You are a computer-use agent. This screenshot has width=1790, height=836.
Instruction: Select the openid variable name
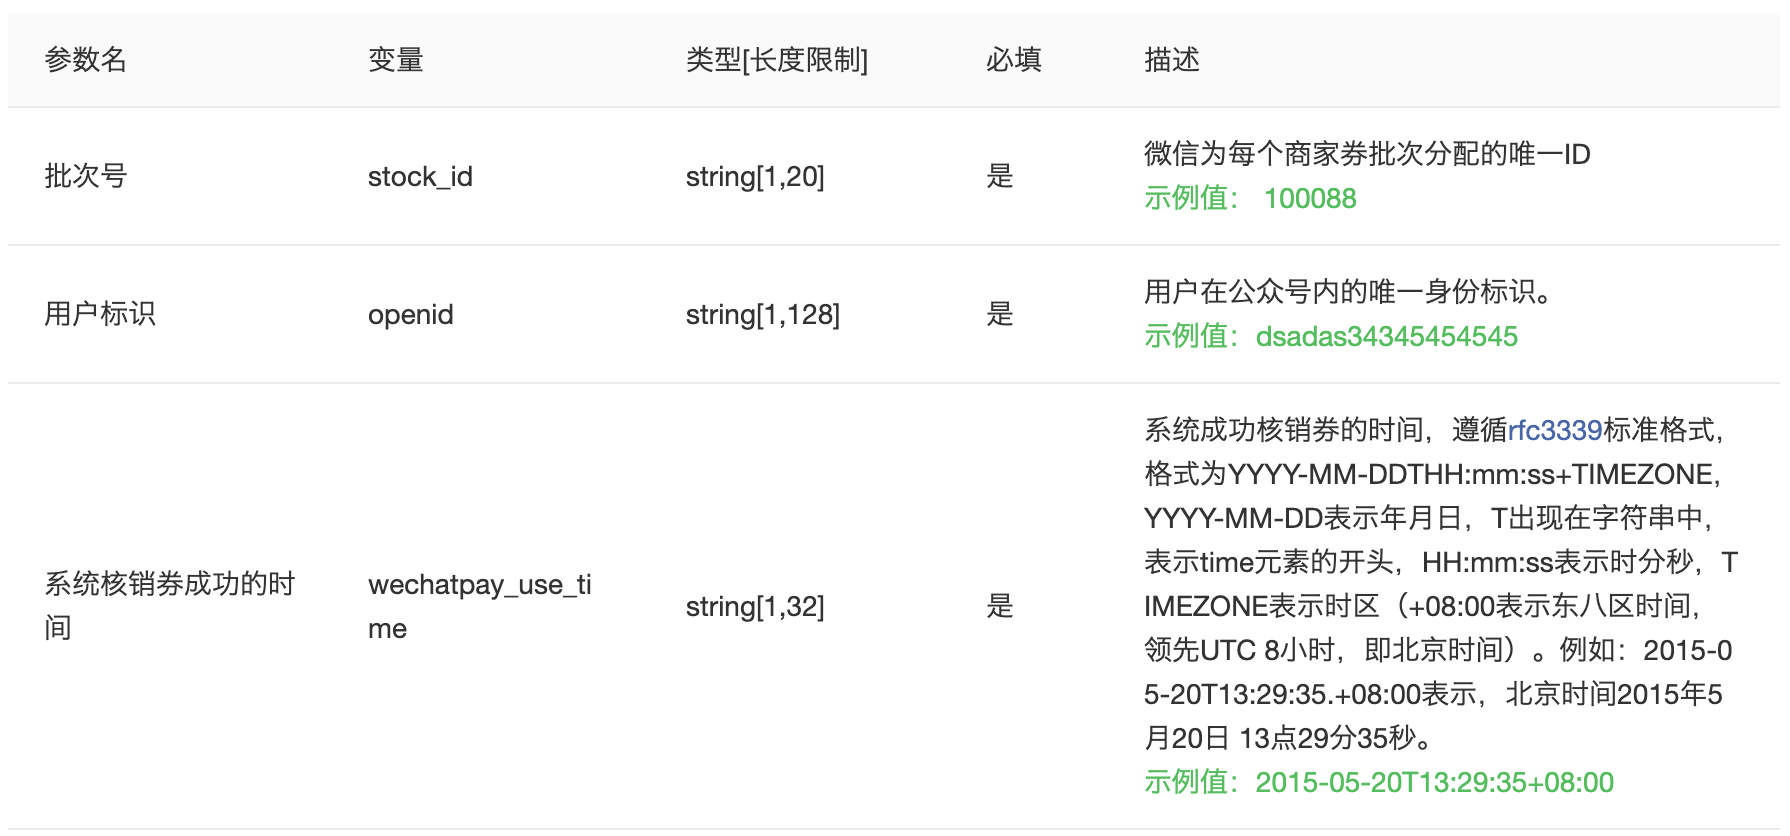point(411,315)
